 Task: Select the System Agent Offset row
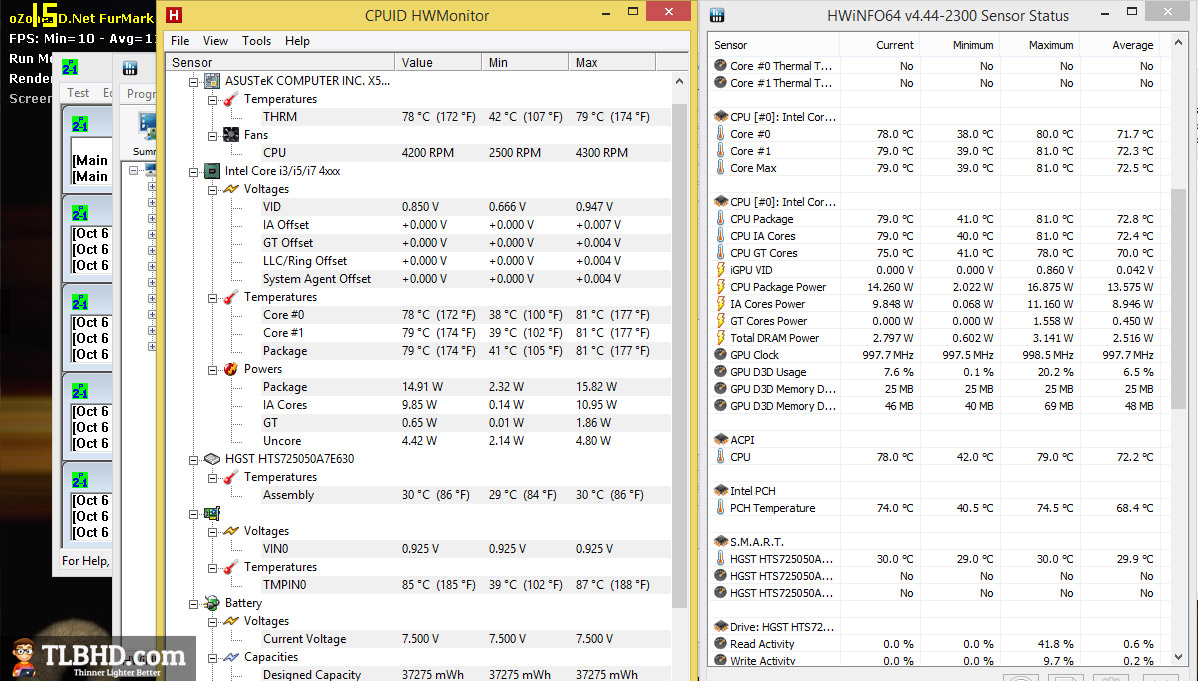466,279
